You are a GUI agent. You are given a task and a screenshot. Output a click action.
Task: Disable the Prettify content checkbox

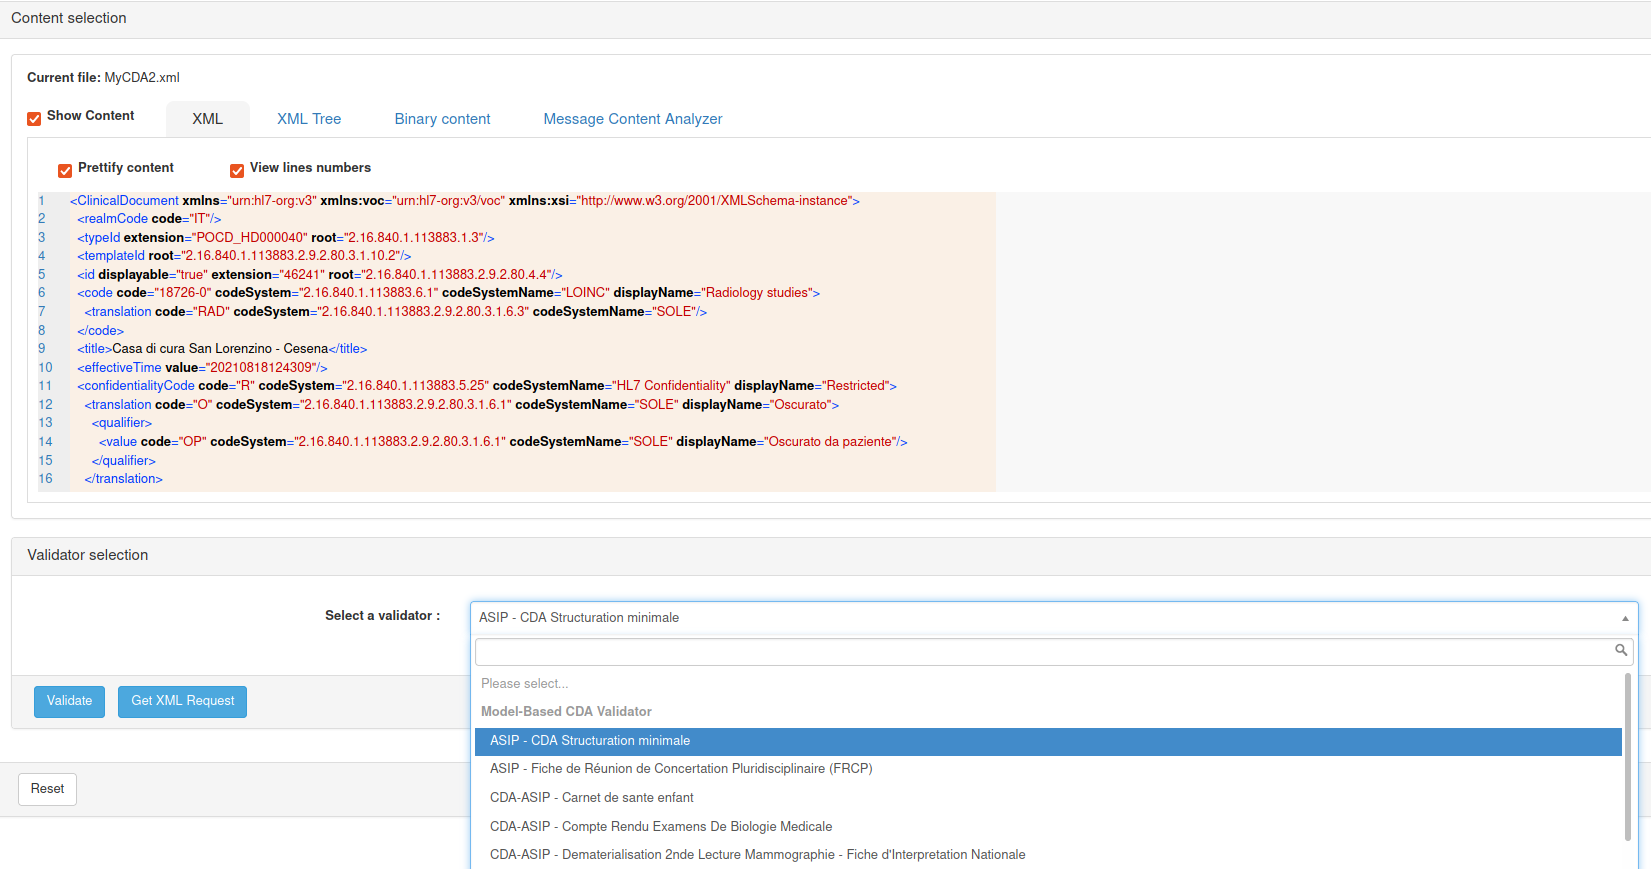pos(65,170)
